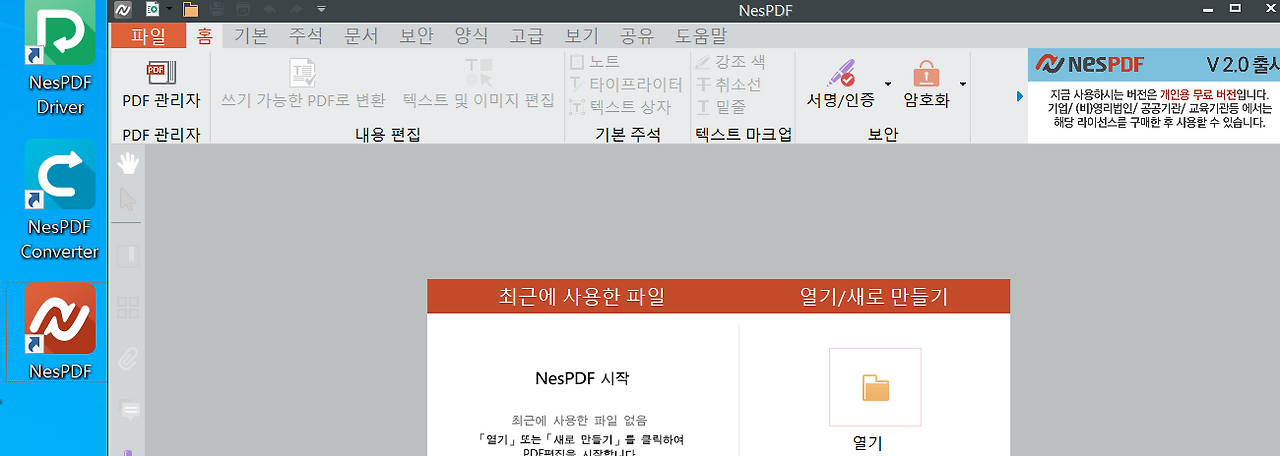Open the customize quick-access toolbar dropdown
This screenshot has height=456, width=1280.
[x=321, y=10]
